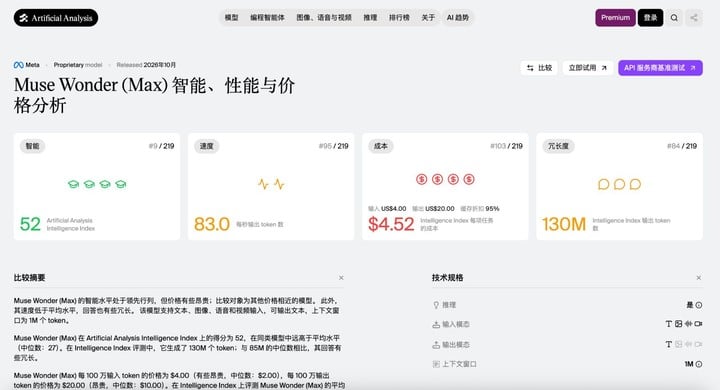Open the 图像、语音与视频 menu
Image resolution: width=720 pixels, height=390 pixels.
click(324, 17)
